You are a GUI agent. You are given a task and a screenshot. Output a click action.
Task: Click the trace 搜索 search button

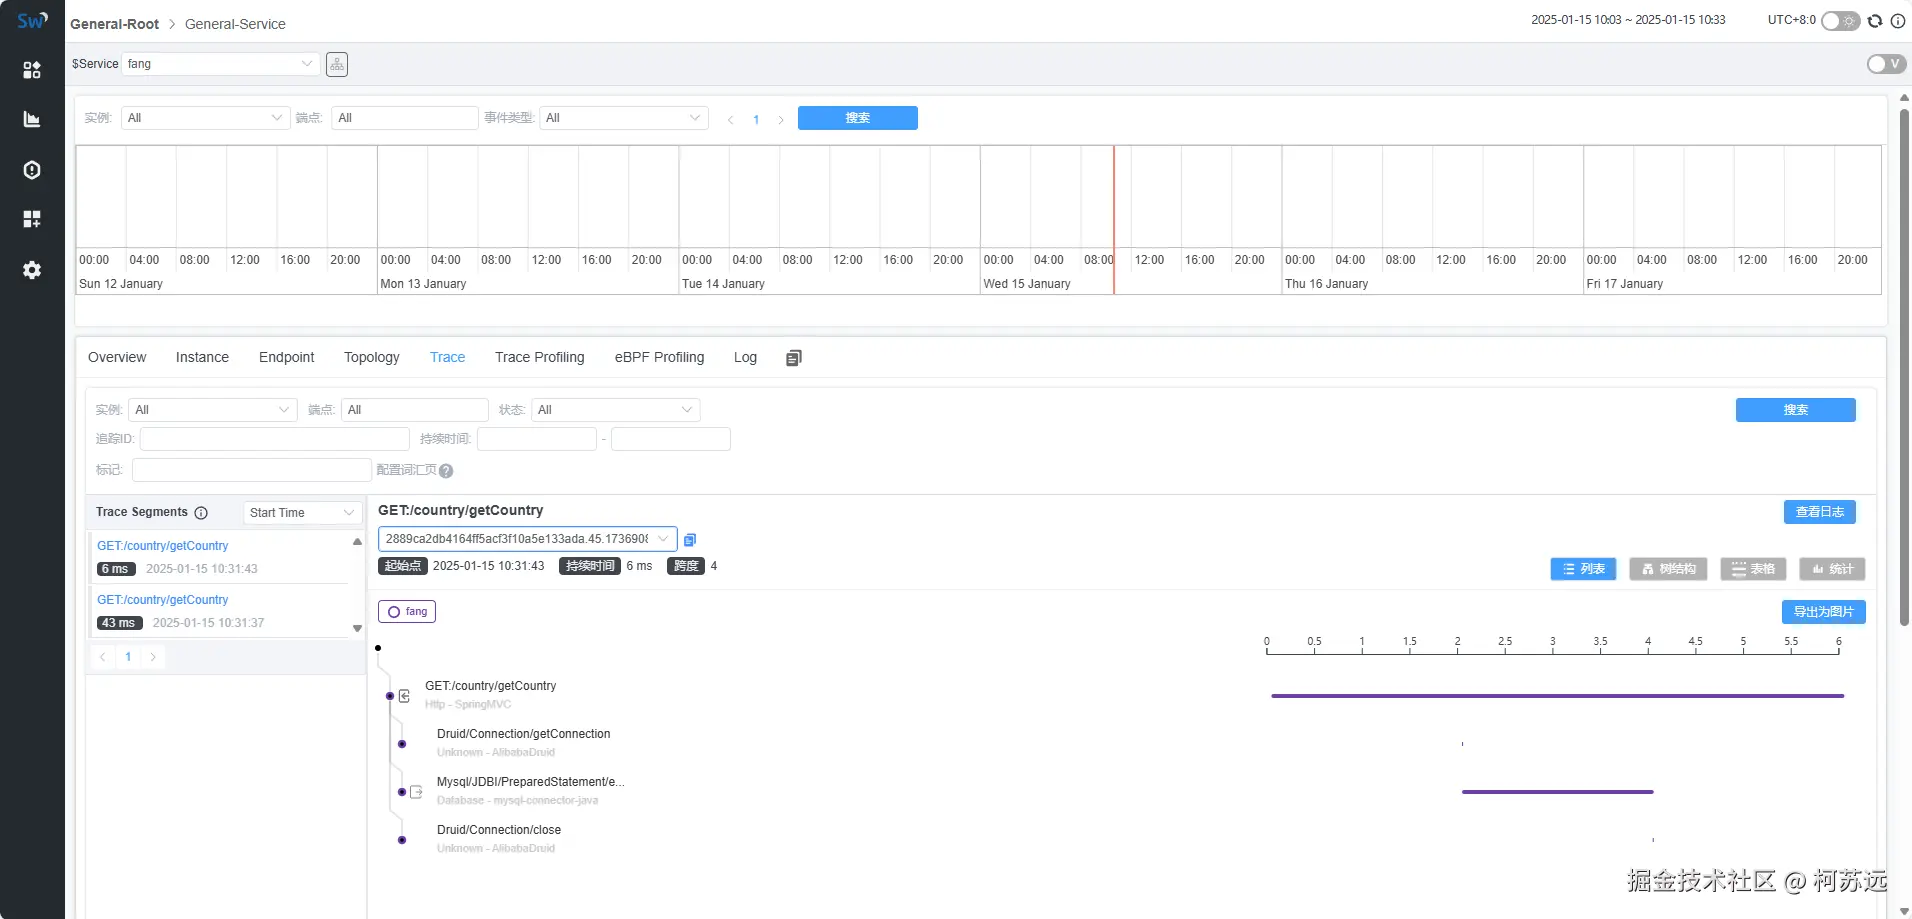pyautogui.click(x=1796, y=410)
